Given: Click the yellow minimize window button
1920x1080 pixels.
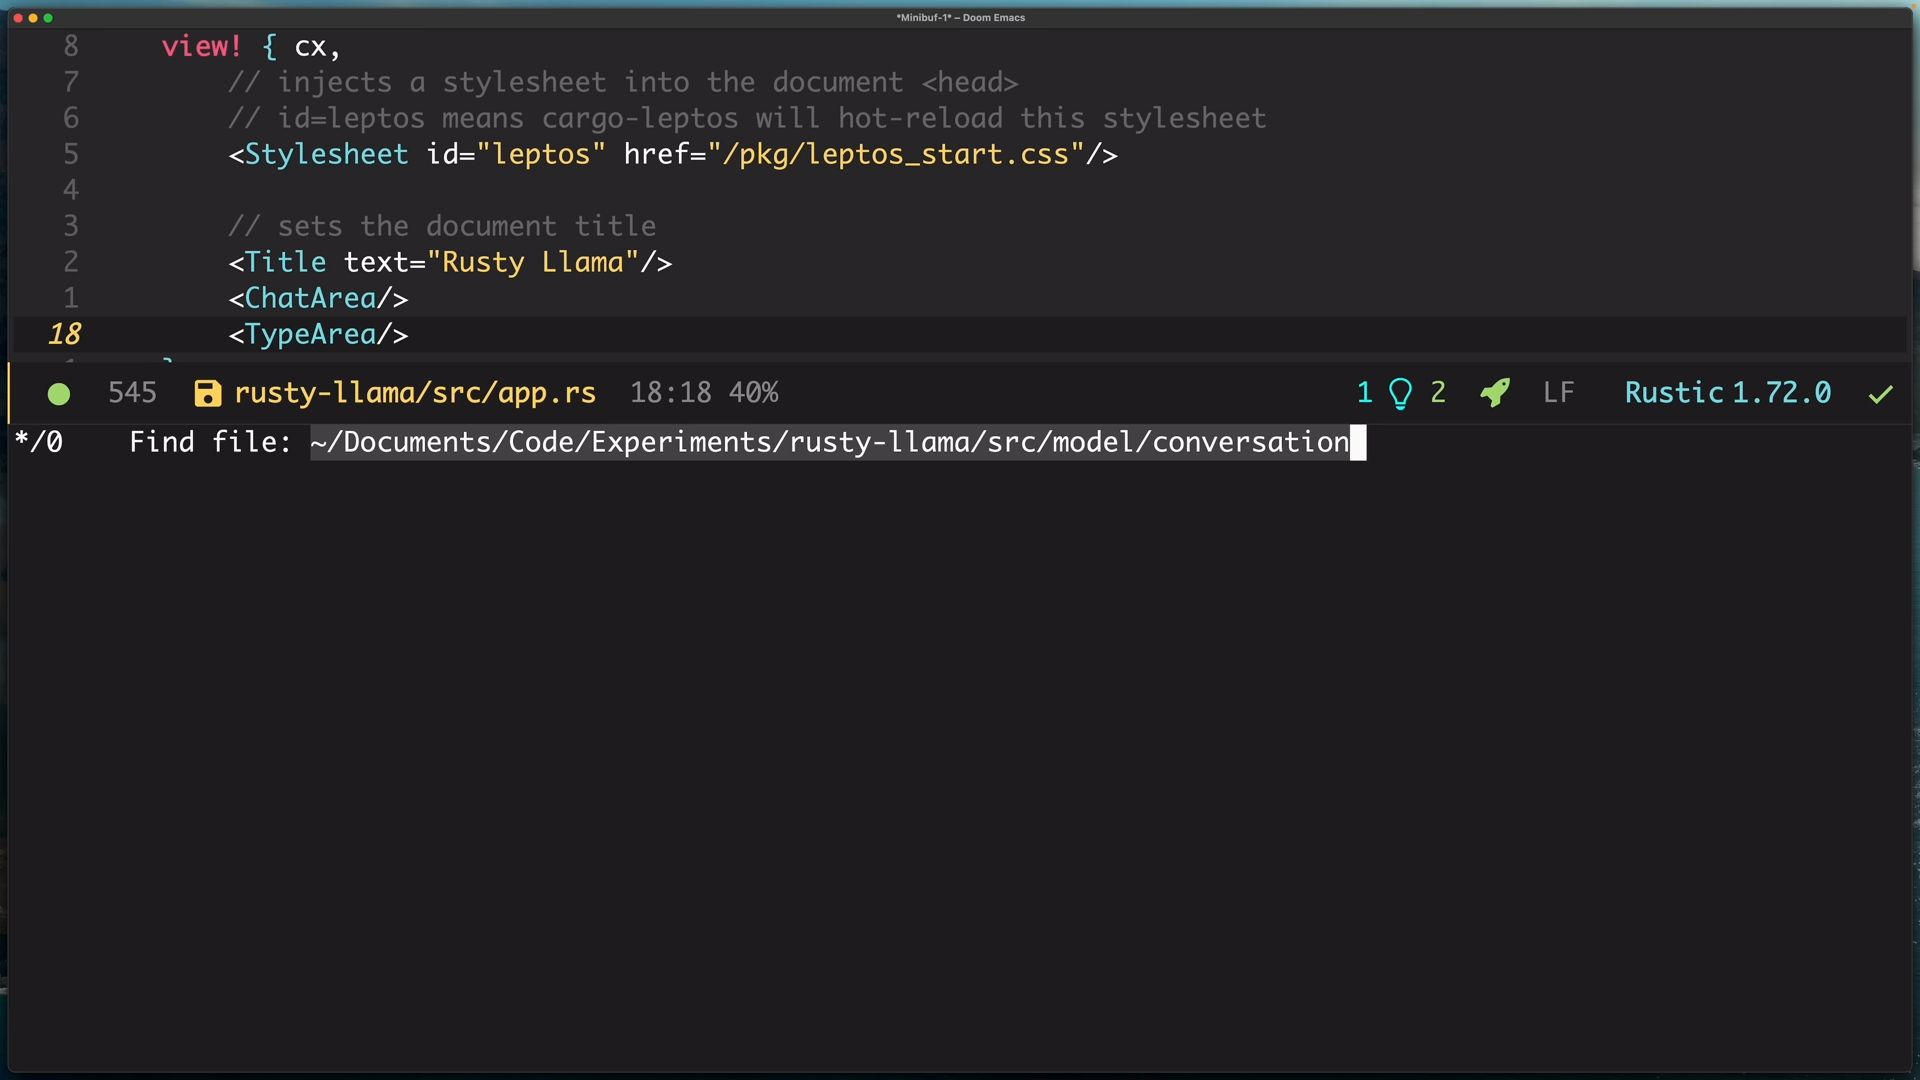Looking at the screenshot, I should tap(33, 18).
